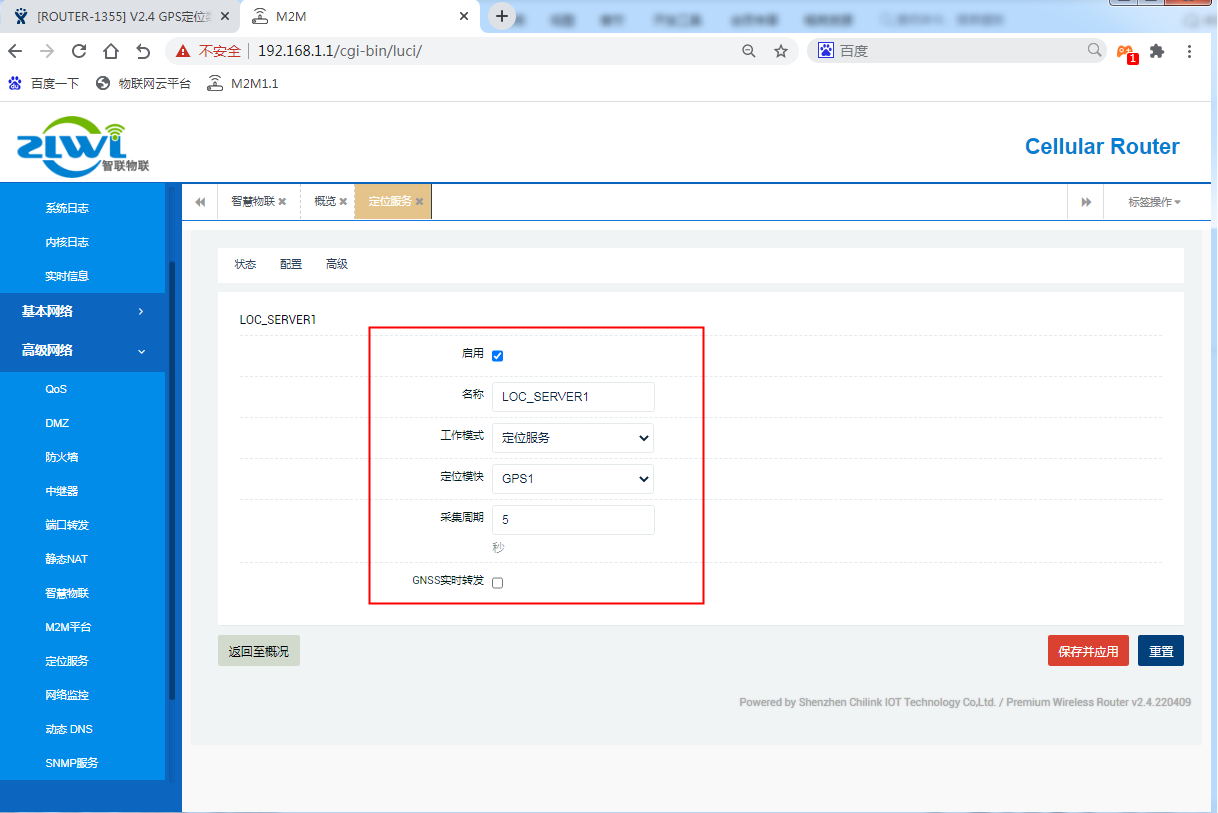The width and height of the screenshot is (1218, 813).
Task: Click 保存并应用 button
Action: tap(1088, 650)
